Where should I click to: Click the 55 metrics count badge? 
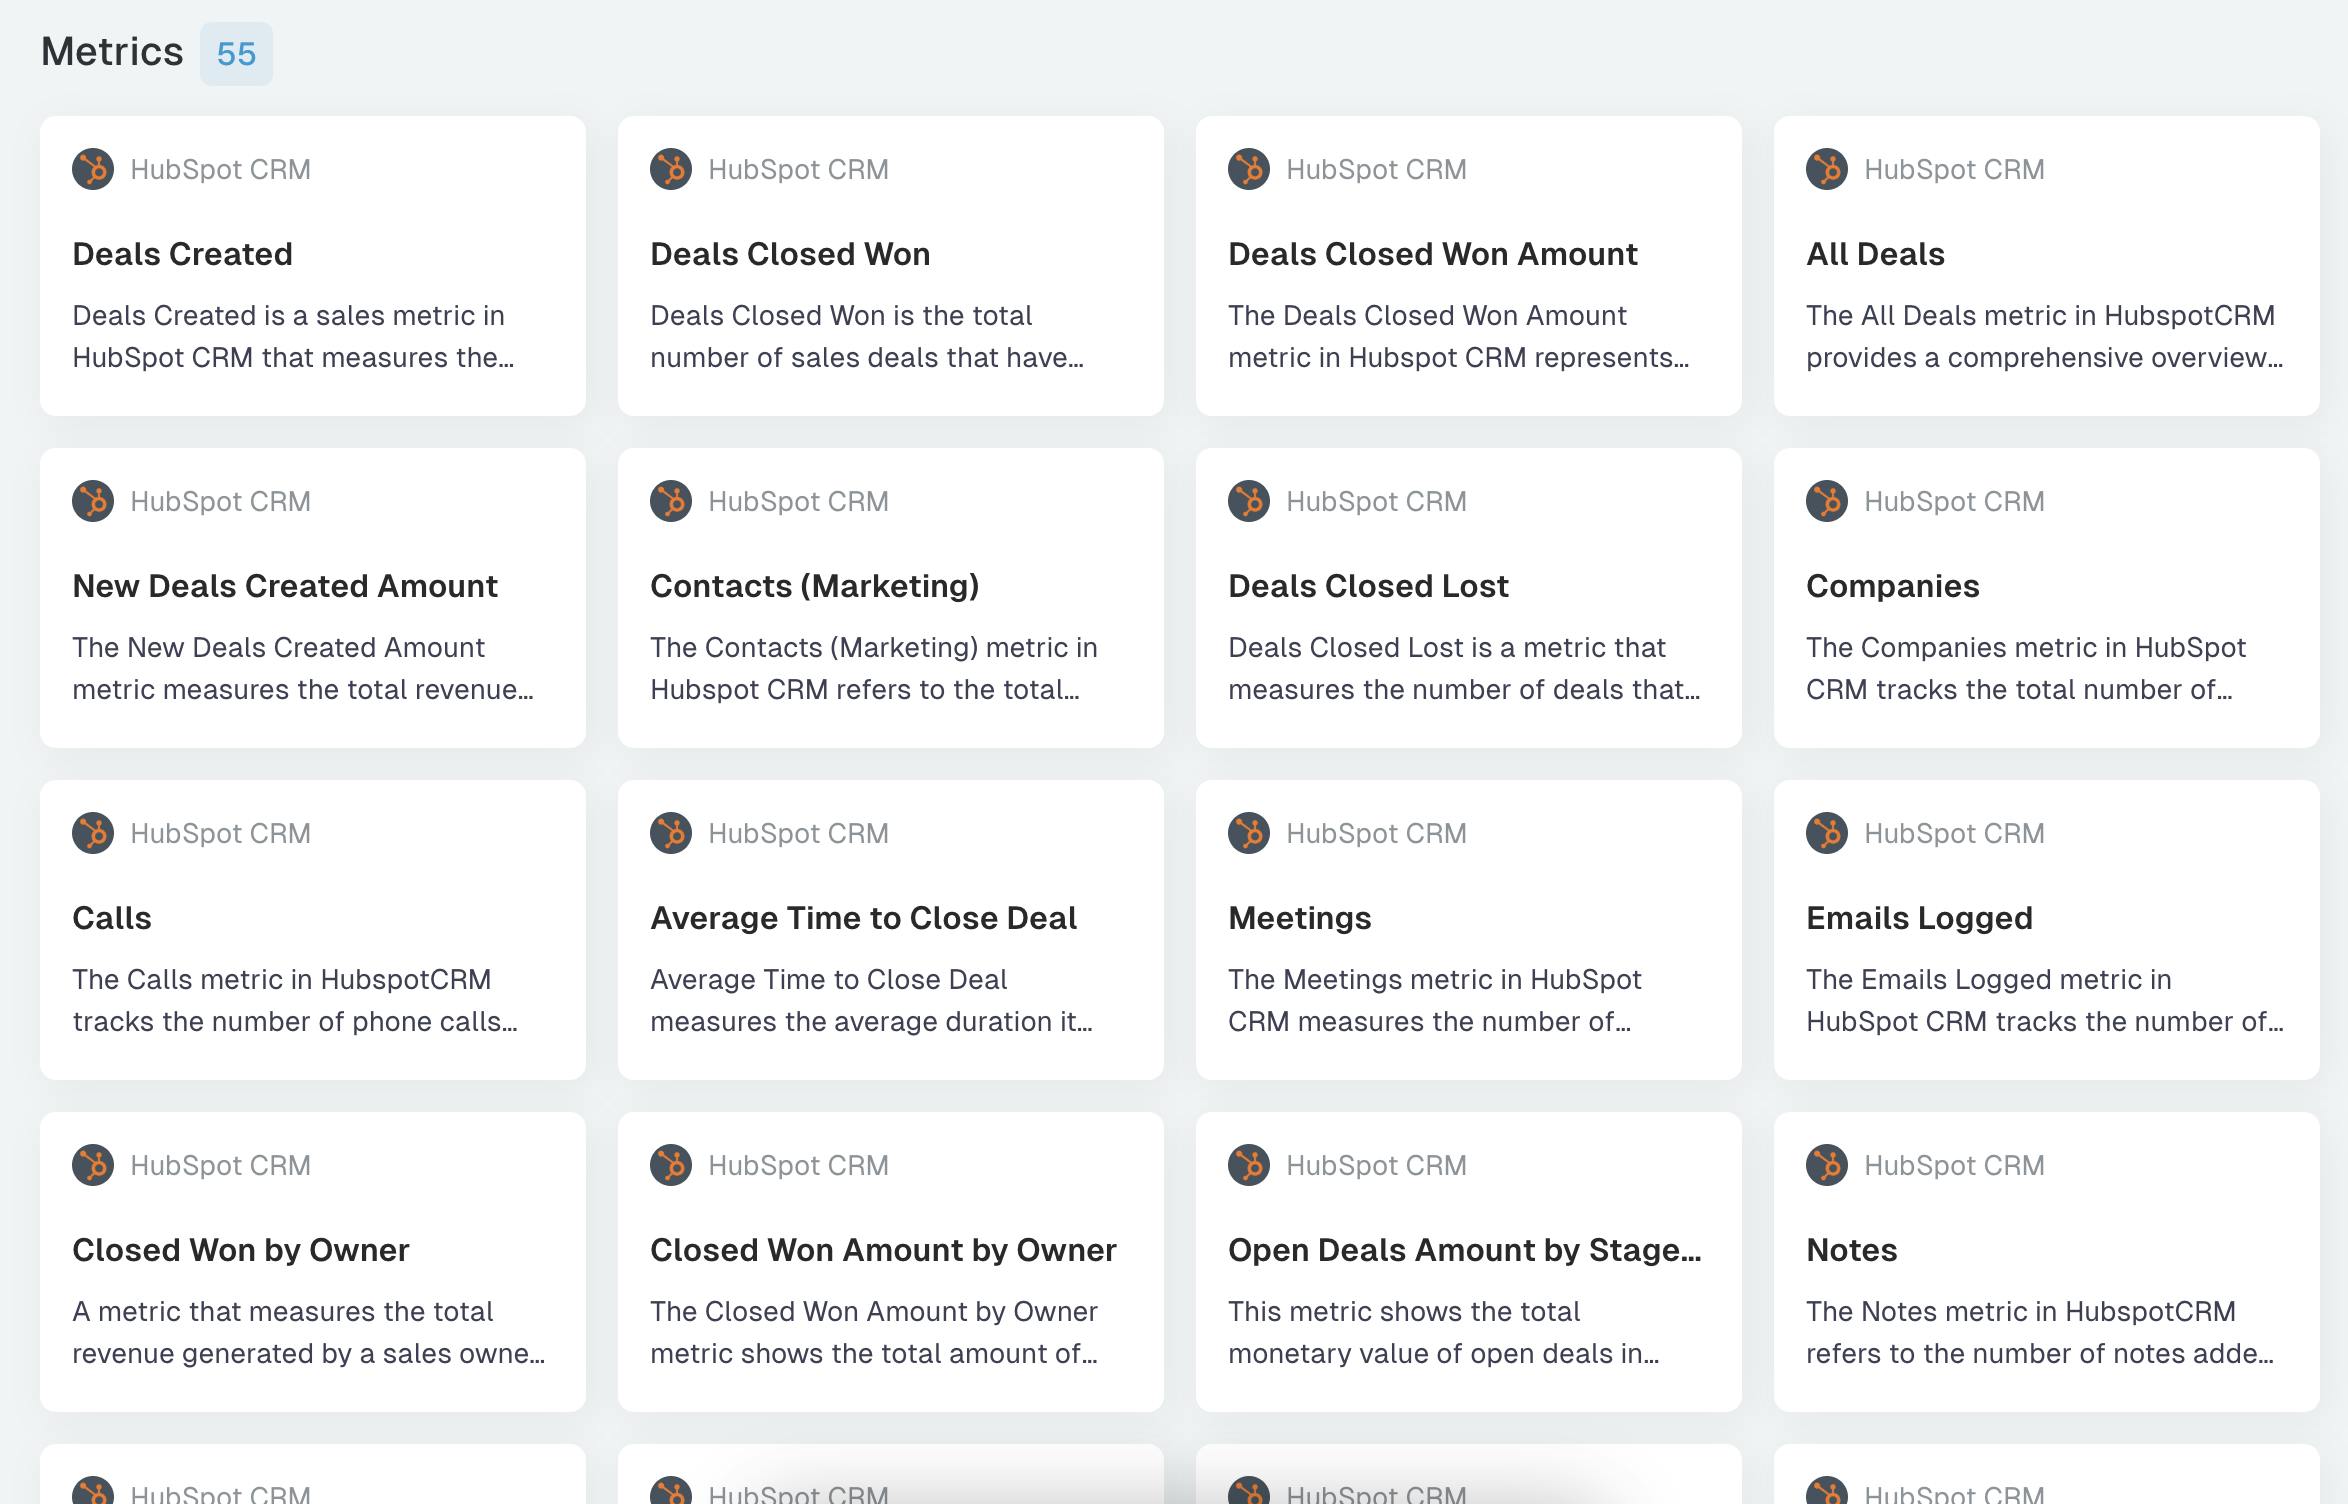(236, 53)
